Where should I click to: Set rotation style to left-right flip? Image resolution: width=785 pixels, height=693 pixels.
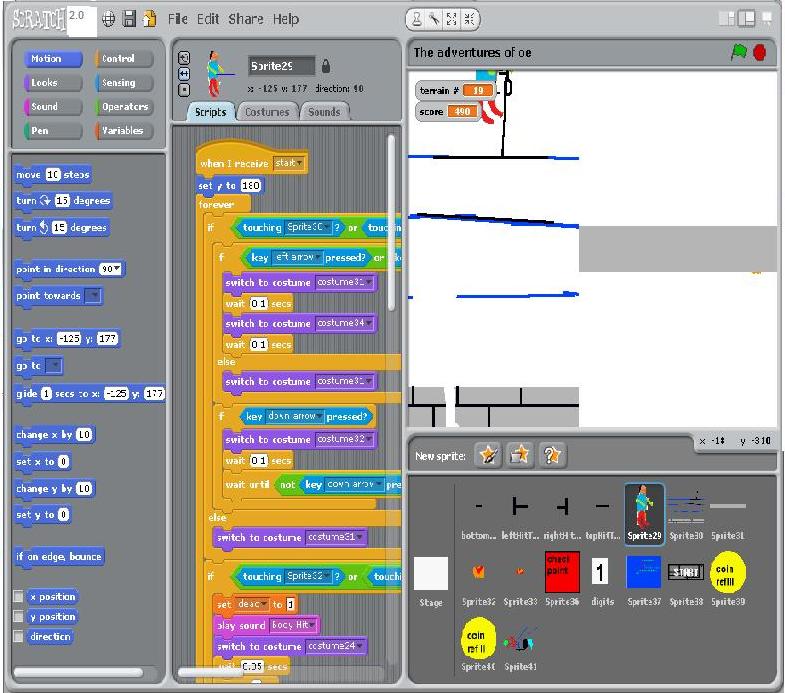(x=184, y=74)
